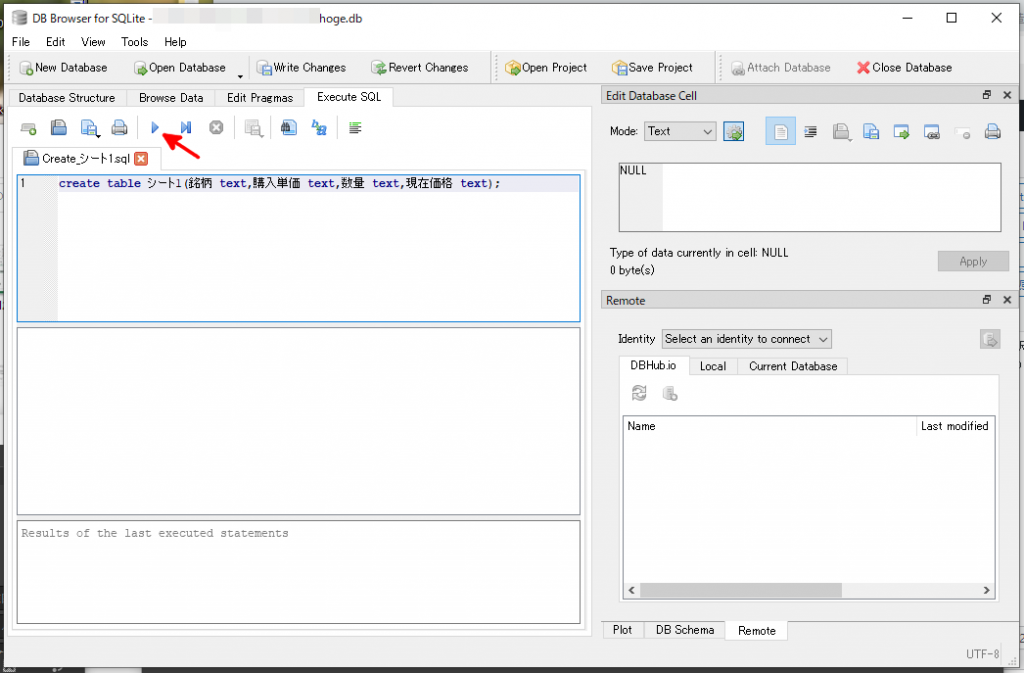This screenshot has width=1024, height=673.
Task: Open the Tools menu
Action: tap(134, 42)
